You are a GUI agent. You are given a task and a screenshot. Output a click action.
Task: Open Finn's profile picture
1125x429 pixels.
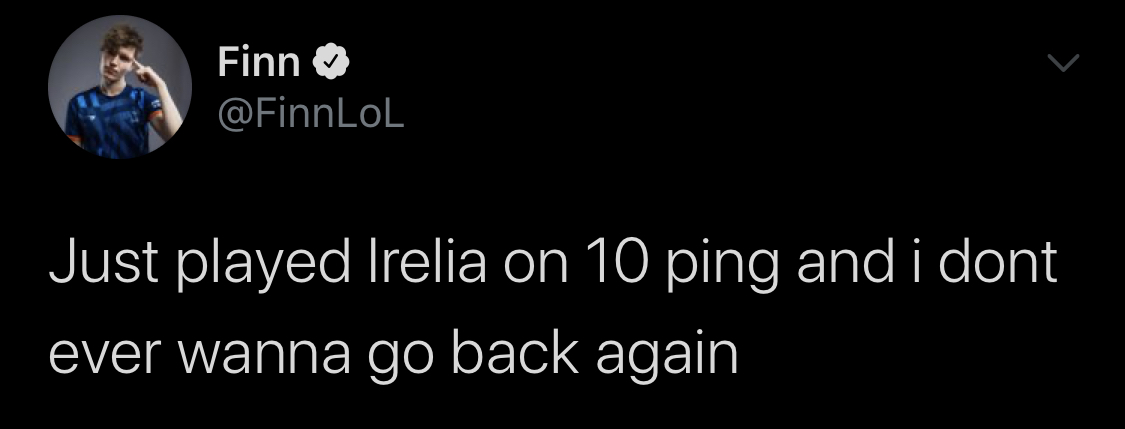click(x=120, y=88)
